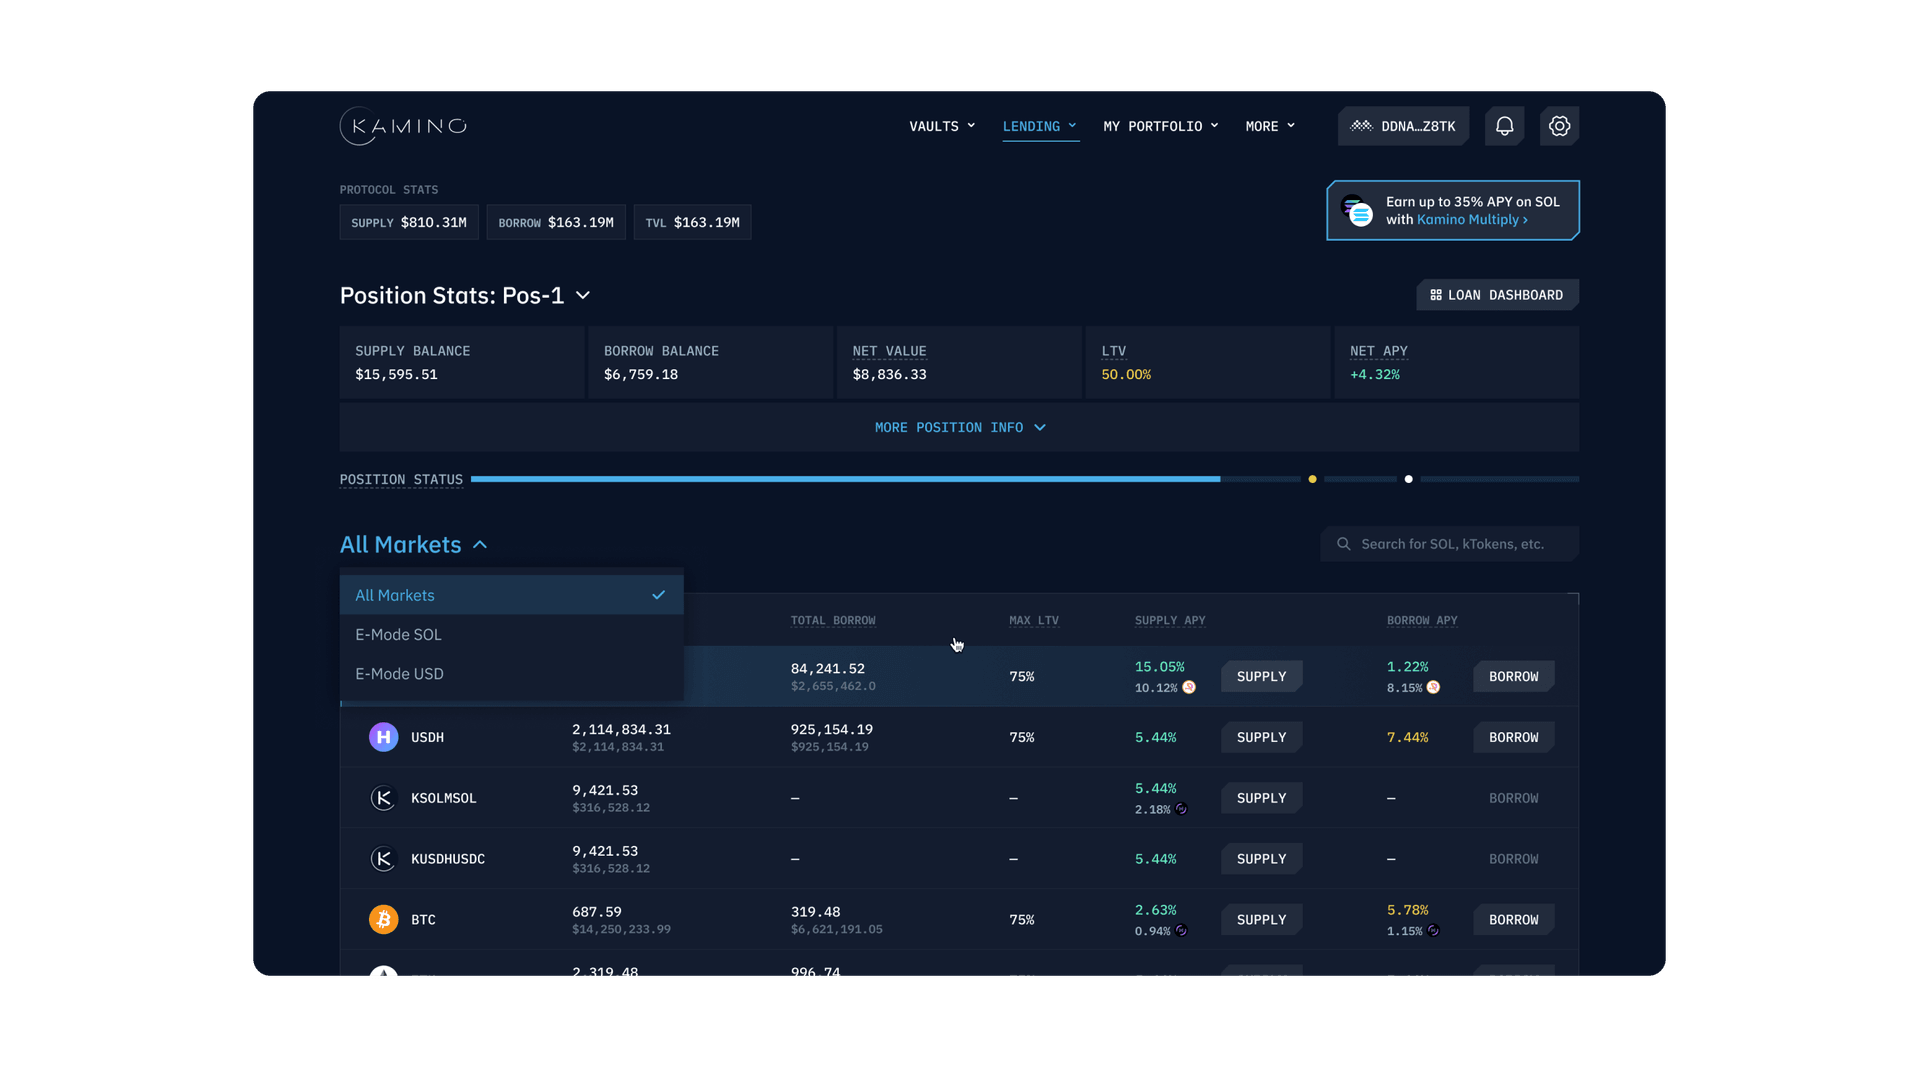Sort by Max LTV column header
This screenshot has height=1067, width=1920.
click(x=1034, y=620)
